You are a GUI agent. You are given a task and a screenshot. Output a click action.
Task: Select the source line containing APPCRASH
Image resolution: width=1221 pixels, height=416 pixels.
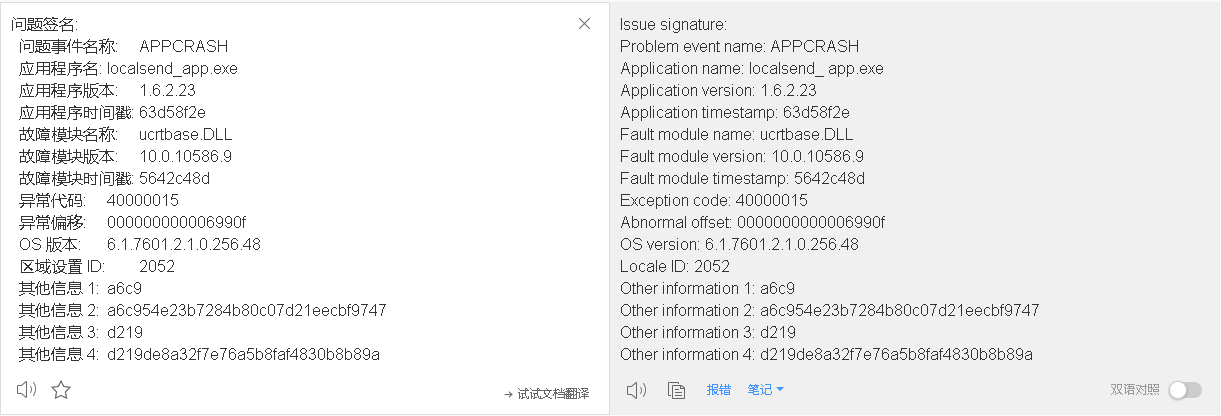point(123,46)
